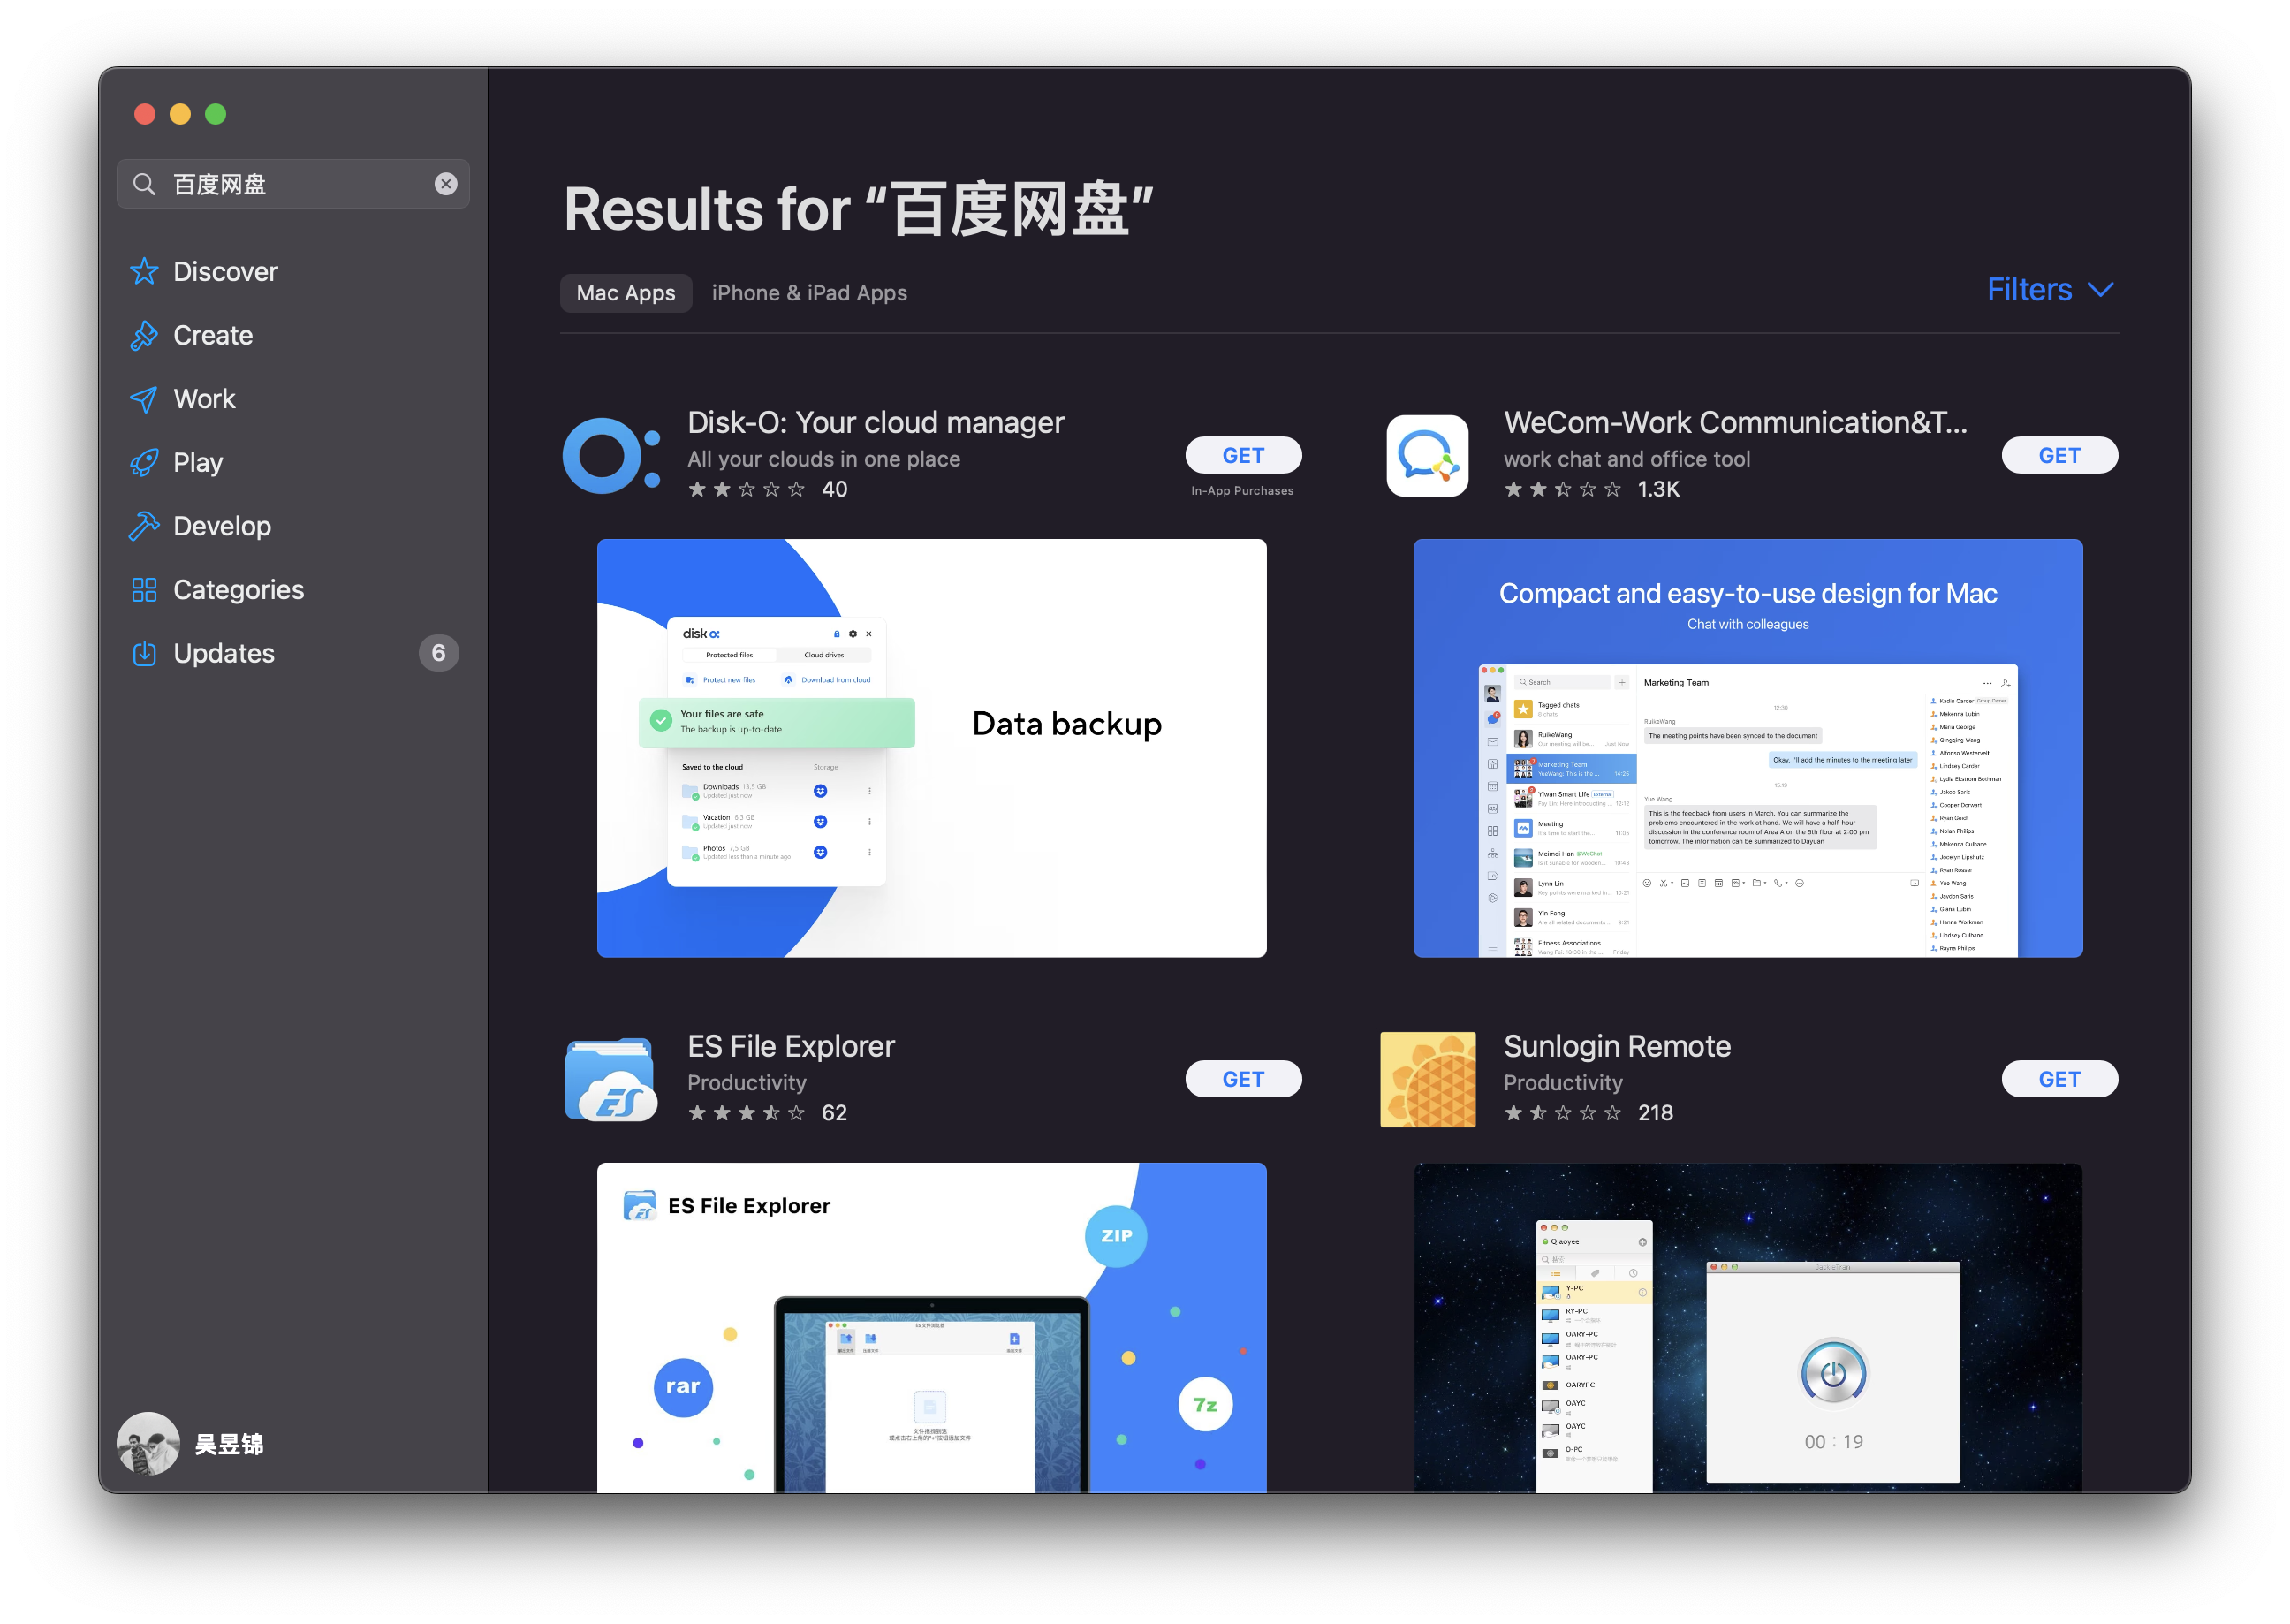Screen dimensions: 2290x1624
Task: Click the 'All your clouds in one place' subtitle
Action: (823, 459)
